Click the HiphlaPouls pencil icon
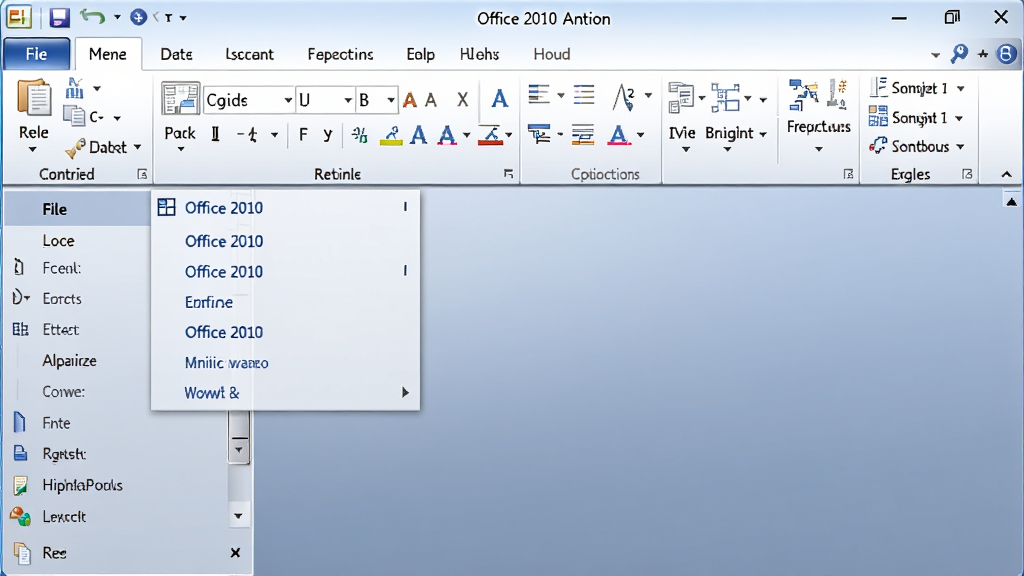1024x576 pixels. [x=20, y=485]
